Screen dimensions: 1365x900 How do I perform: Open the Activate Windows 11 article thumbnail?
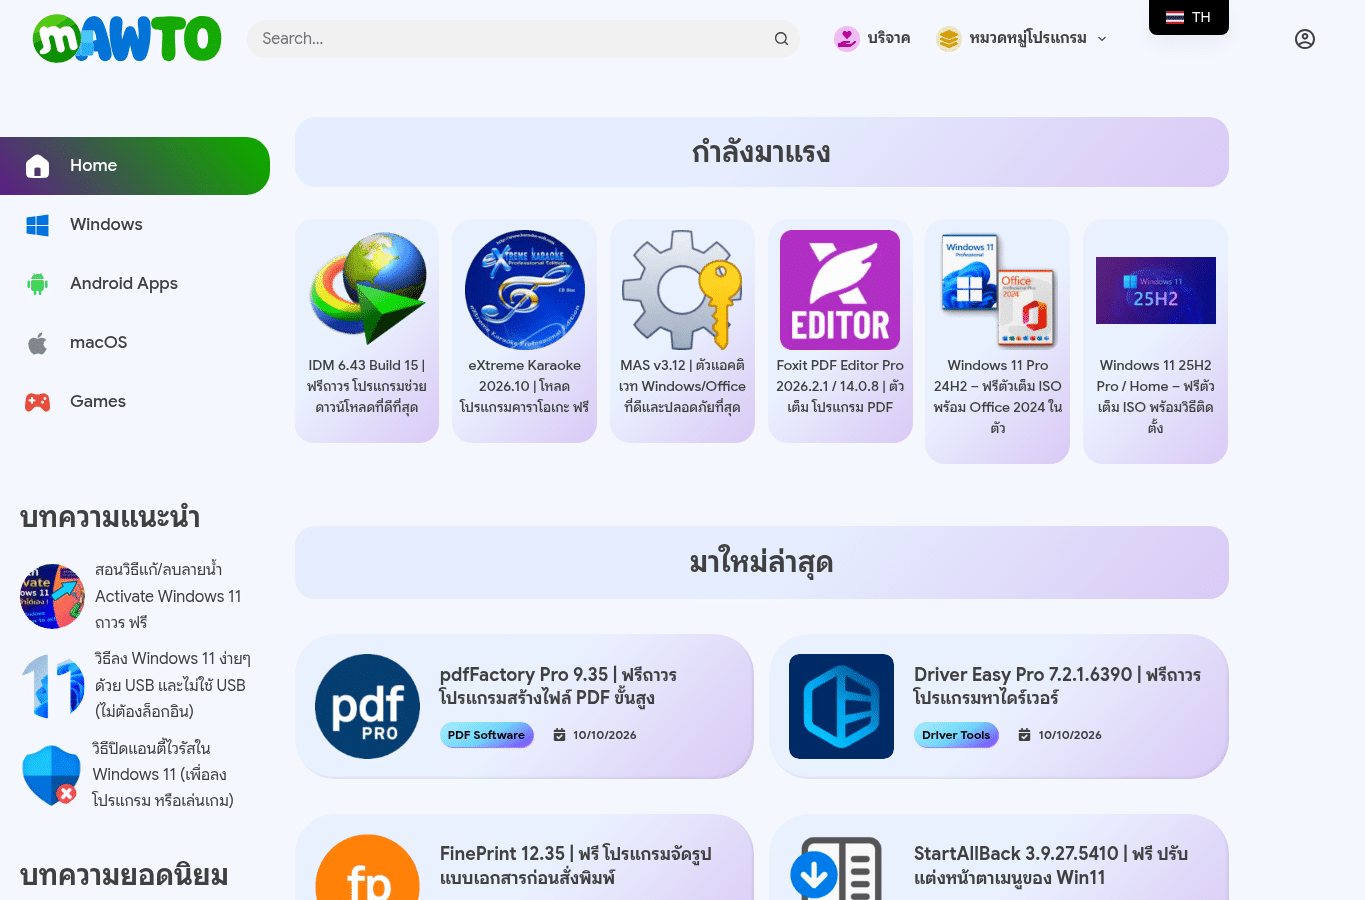coord(52,596)
